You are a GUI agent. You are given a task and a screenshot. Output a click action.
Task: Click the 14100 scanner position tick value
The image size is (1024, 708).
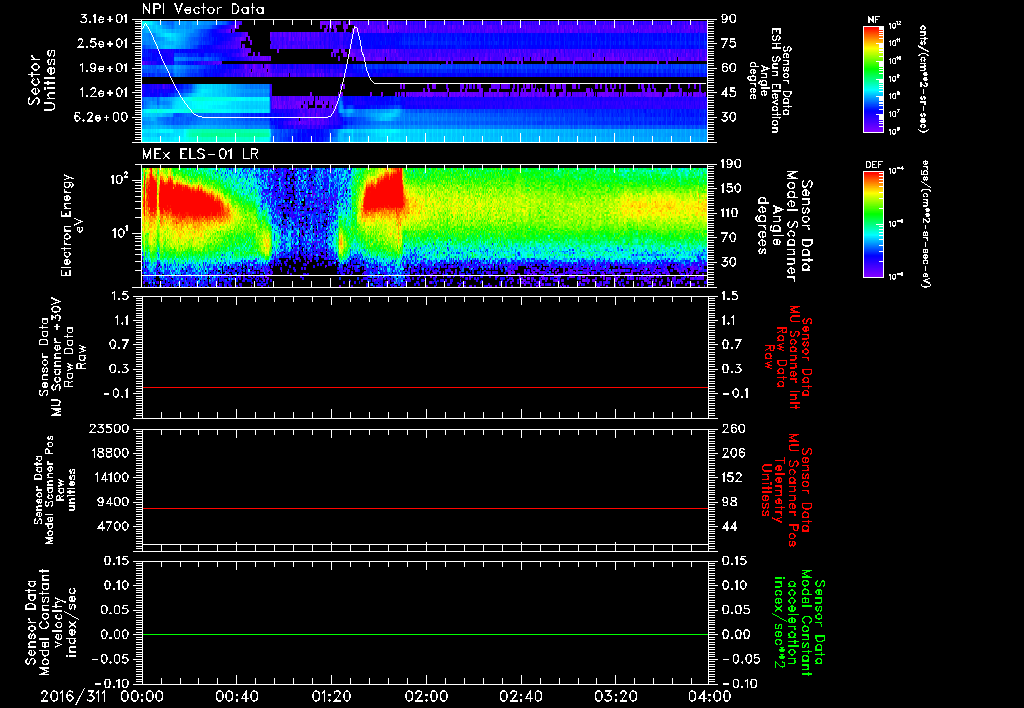108,477
